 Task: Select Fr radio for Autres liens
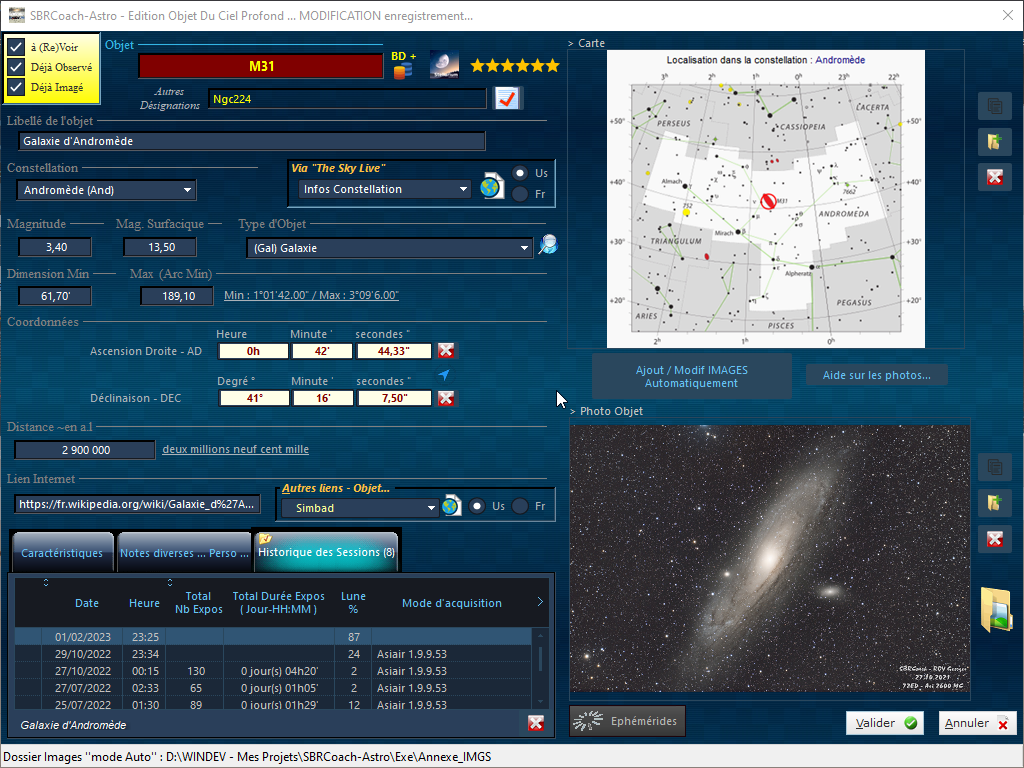tap(520, 506)
